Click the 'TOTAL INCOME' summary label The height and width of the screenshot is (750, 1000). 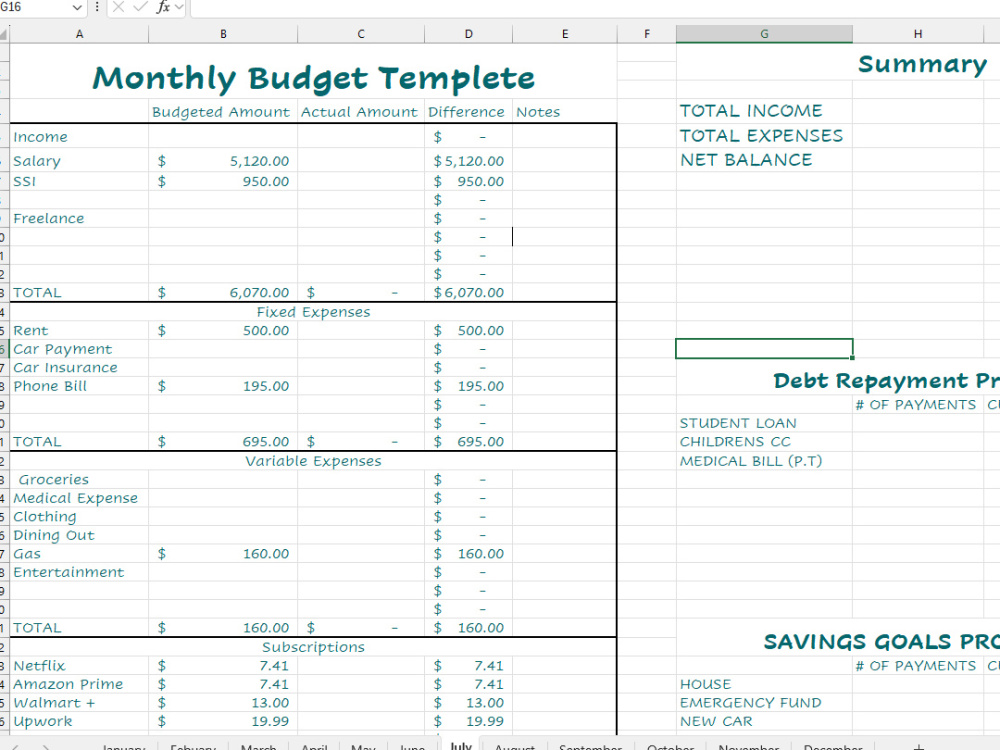click(764, 111)
